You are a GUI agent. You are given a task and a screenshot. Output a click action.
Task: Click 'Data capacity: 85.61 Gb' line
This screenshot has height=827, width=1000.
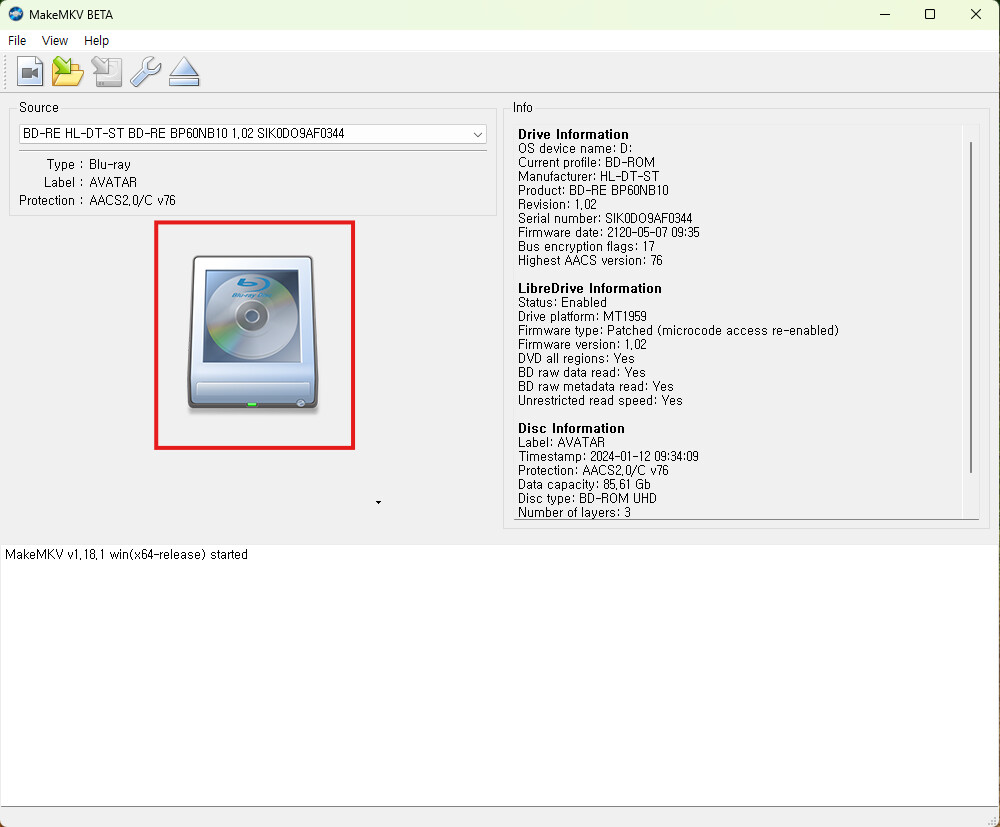[x=584, y=485]
